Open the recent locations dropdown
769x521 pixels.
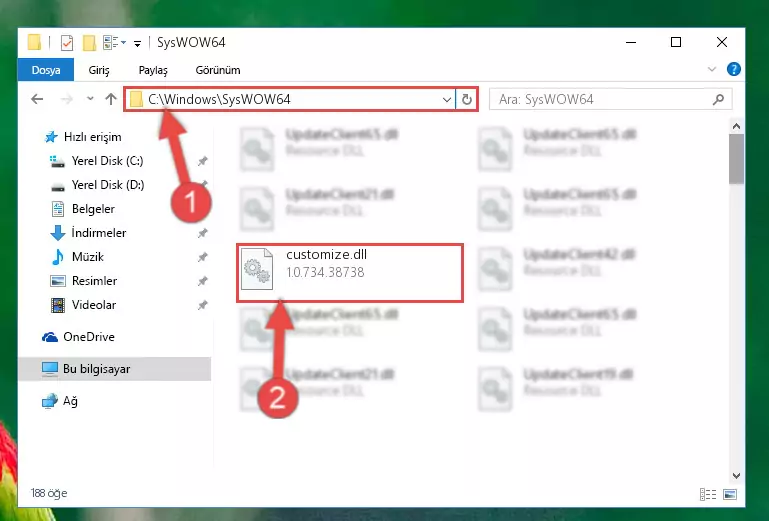[90, 99]
